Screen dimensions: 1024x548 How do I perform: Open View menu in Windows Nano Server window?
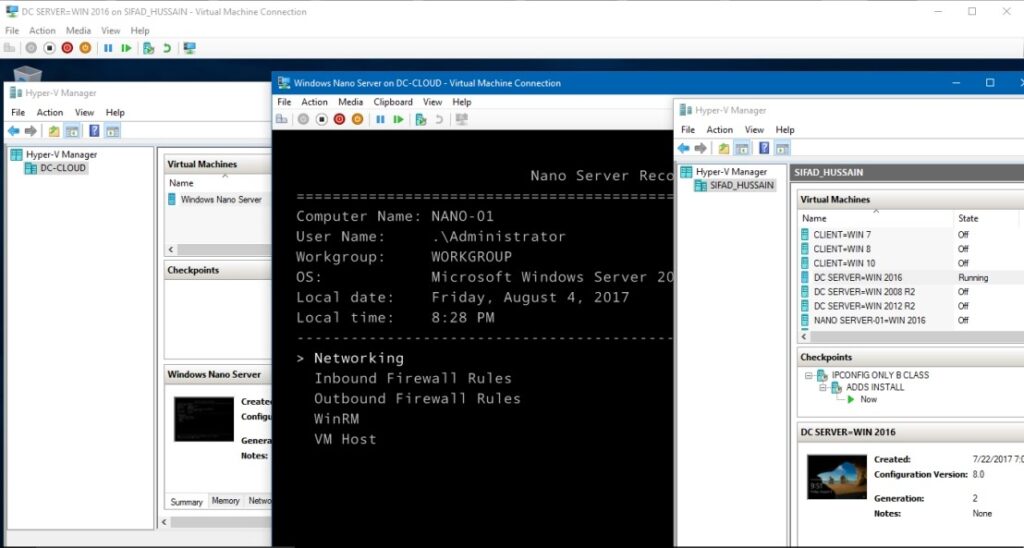(432, 102)
